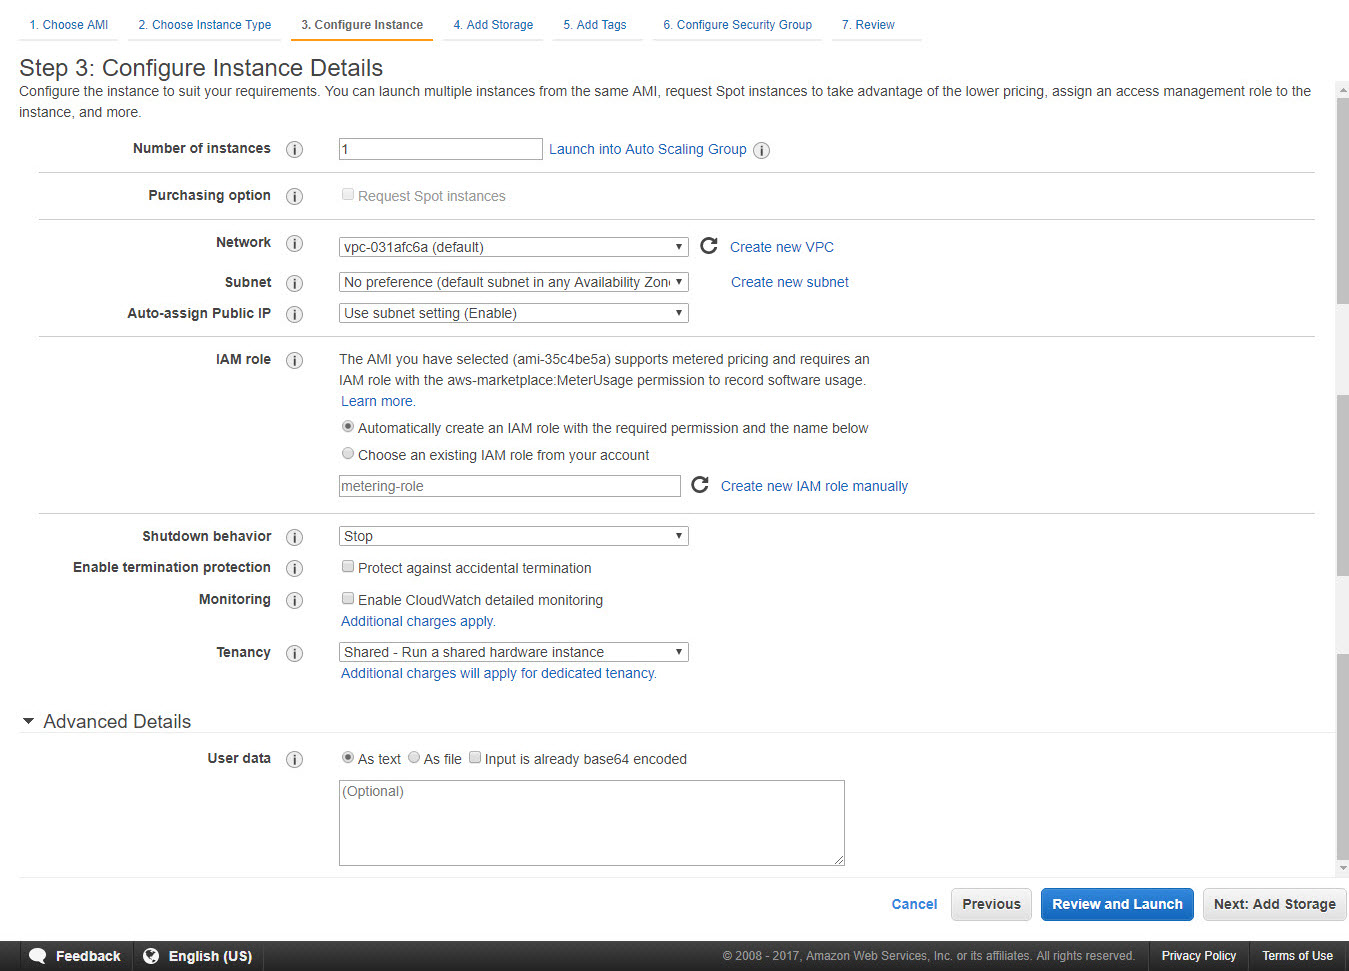This screenshot has width=1349, height=971.
Task: Select the 3. Configure Instance tab
Action: point(362,25)
